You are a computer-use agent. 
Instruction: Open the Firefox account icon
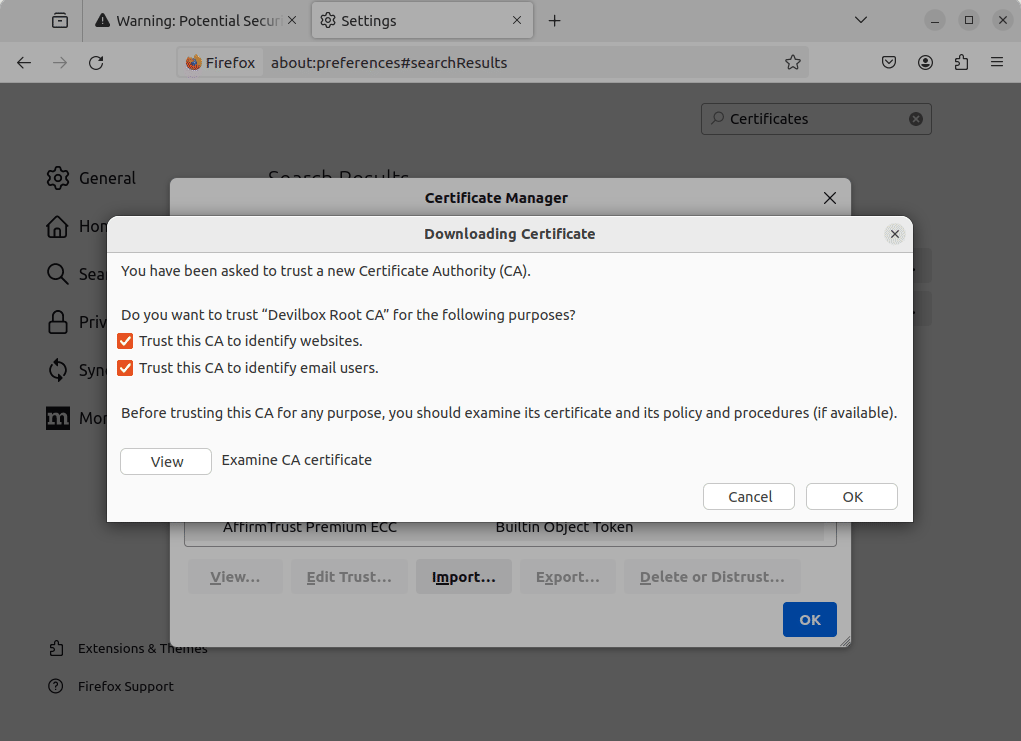coord(925,63)
